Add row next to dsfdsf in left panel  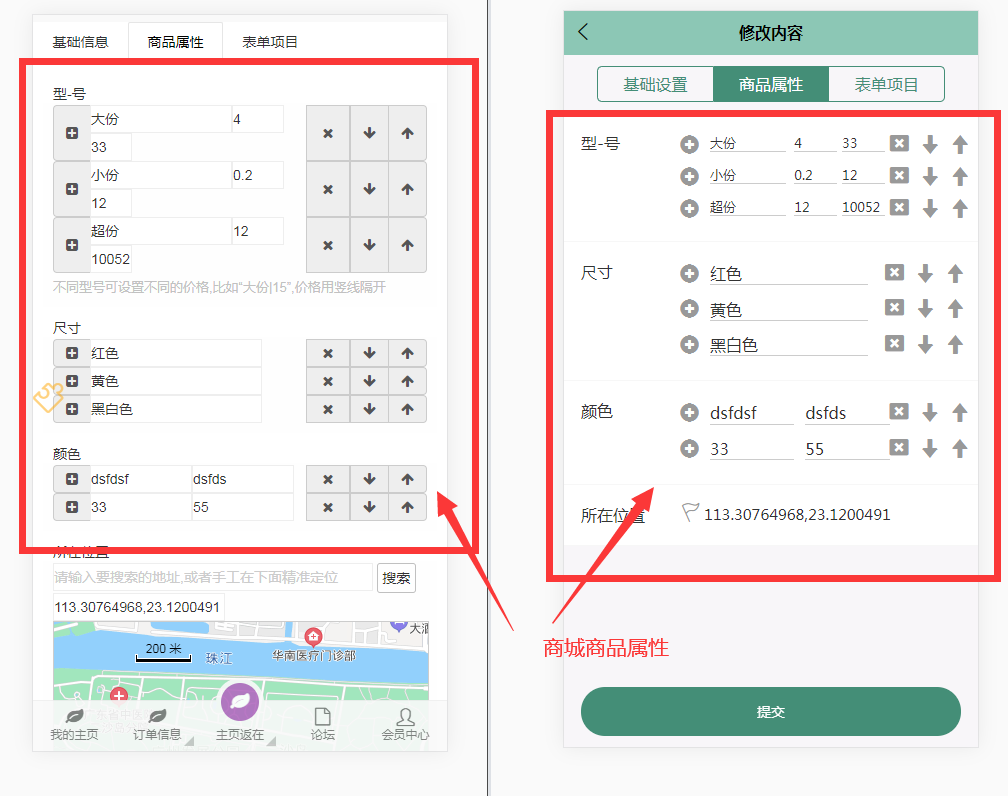pyautogui.click(x=72, y=479)
